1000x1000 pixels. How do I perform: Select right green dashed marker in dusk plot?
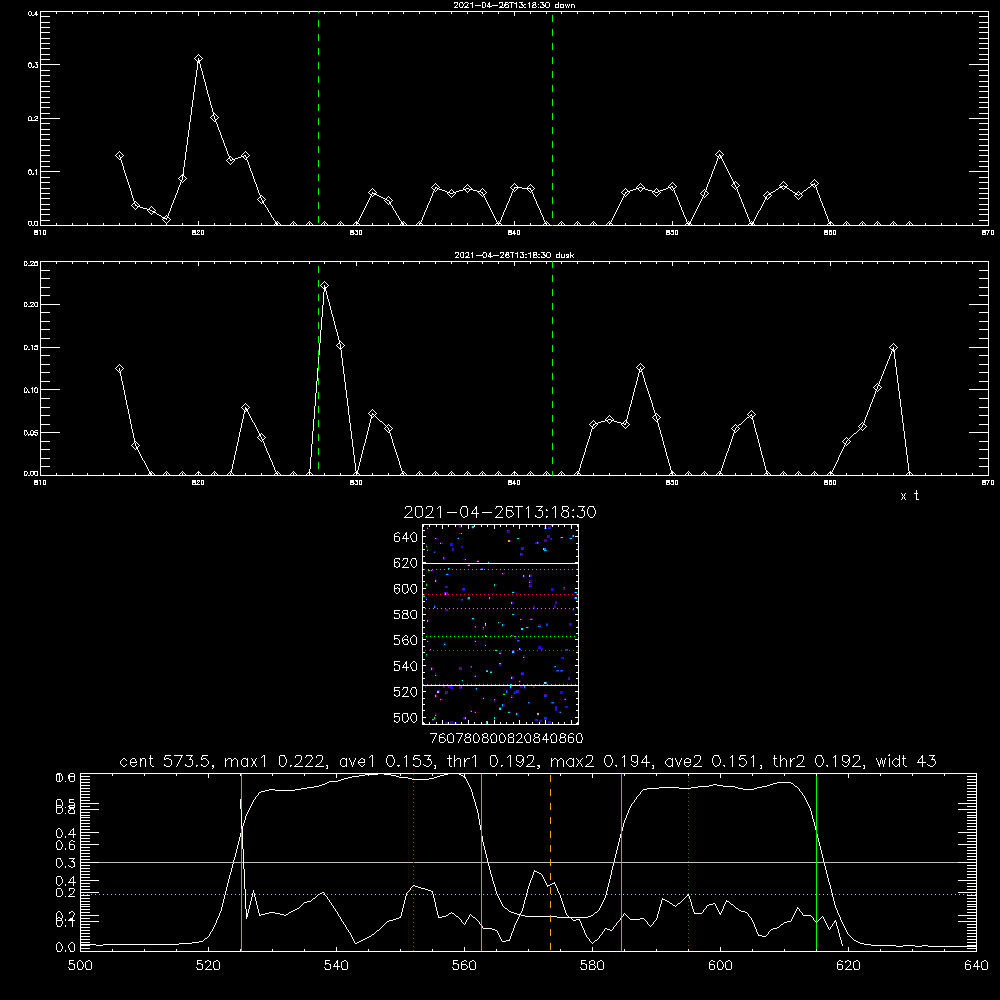(552, 368)
